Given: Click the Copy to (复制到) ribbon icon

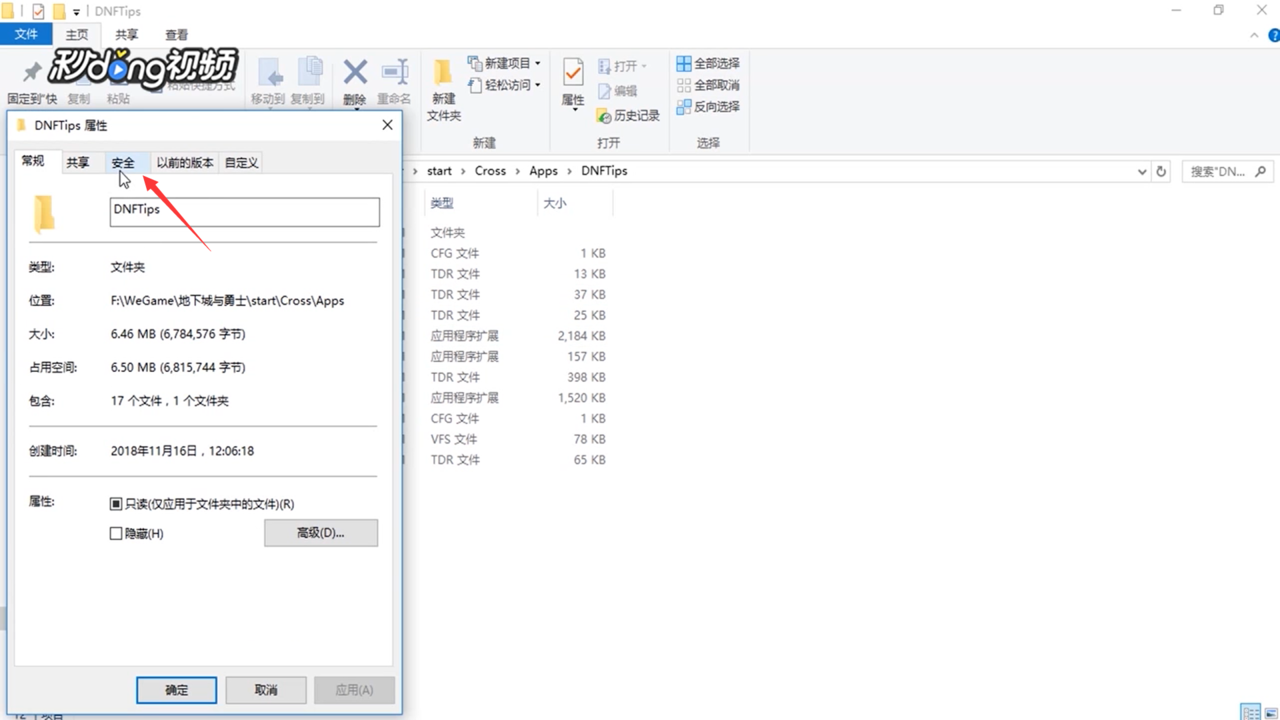Looking at the screenshot, I should tap(309, 72).
